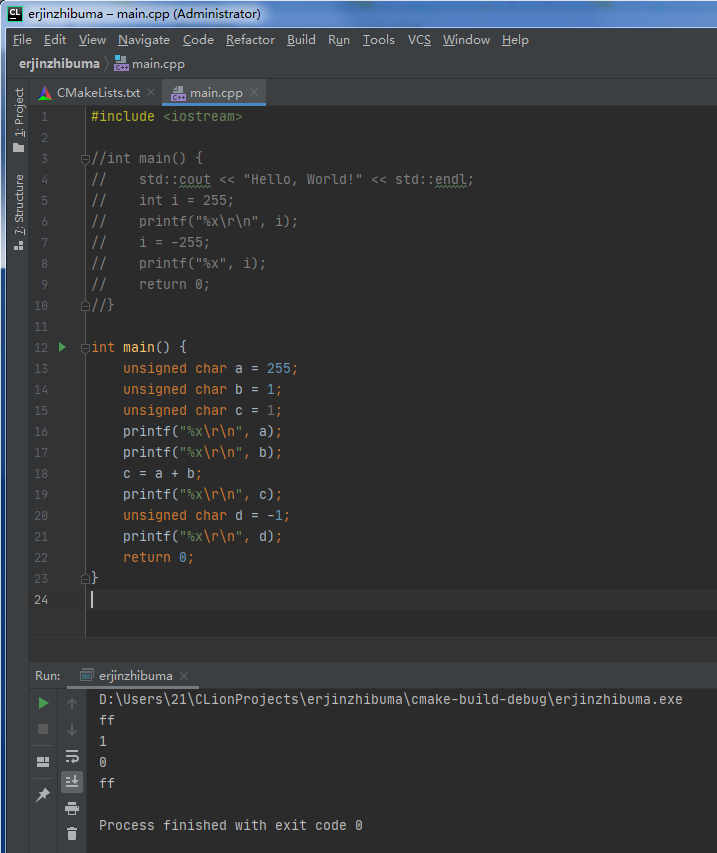Toggle scroll to end in Run console
Image resolution: width=717 pixels, height=853 pixels.
(72, 781)
